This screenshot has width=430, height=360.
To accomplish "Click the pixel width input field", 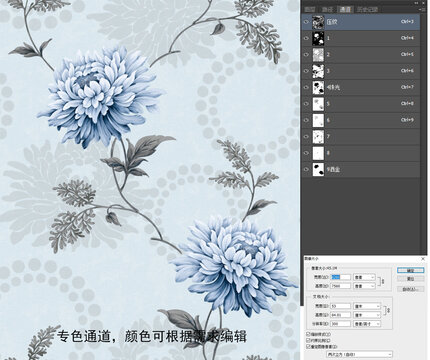I will tap(341, 277).
